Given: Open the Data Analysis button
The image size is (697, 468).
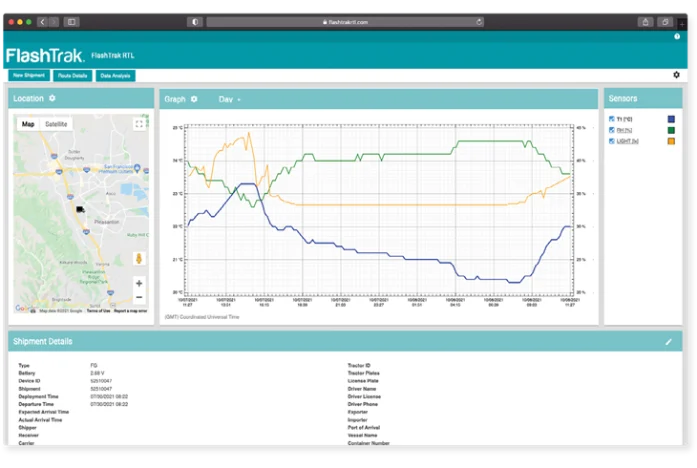Looking at the screenshot, I should (116, 75).
